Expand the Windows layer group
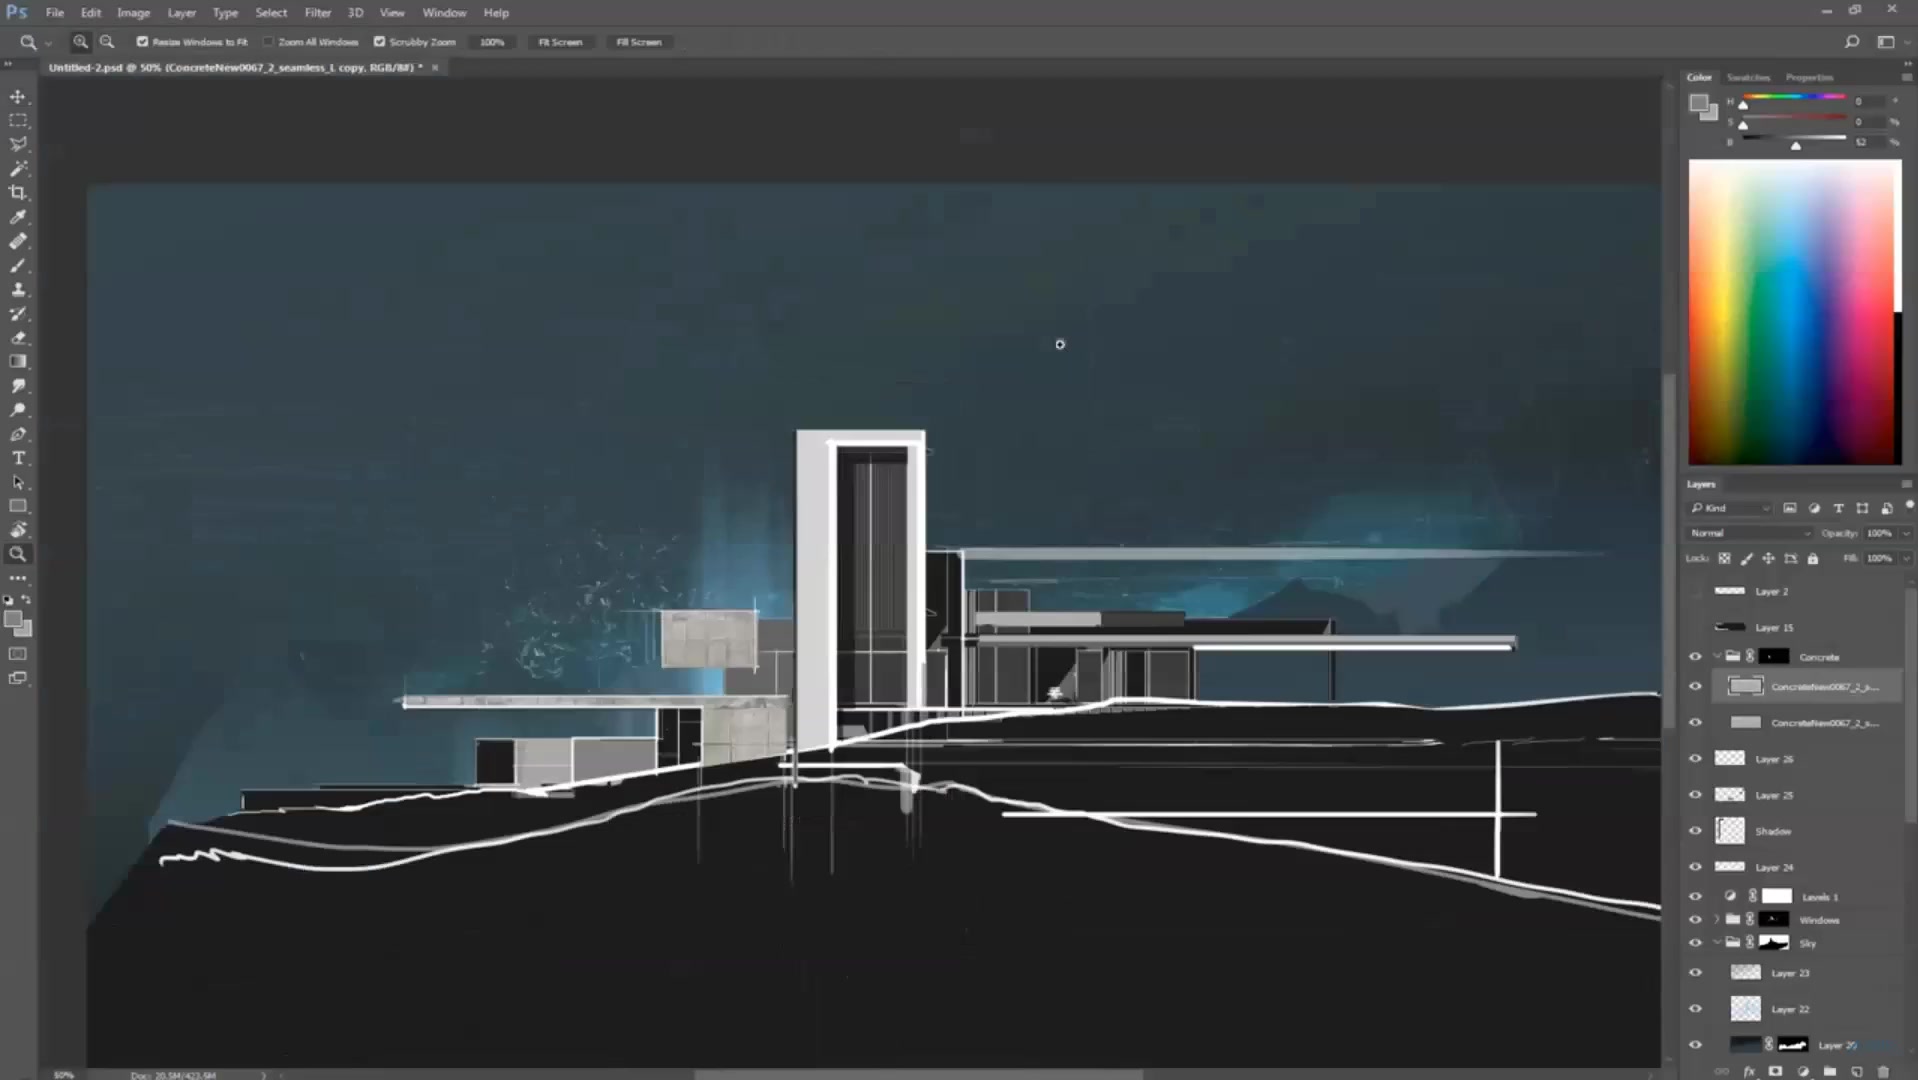Viewport: 1918px width, 1080px height. pyautogui.click(x=1717, y=920)
